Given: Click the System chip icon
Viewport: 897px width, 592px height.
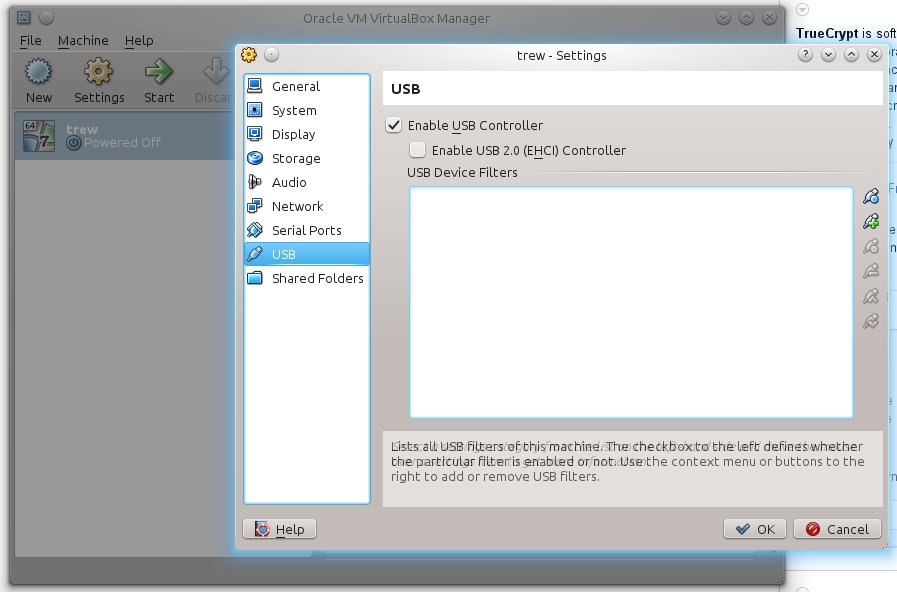Looking at the screenshot, I should point(255,110).
